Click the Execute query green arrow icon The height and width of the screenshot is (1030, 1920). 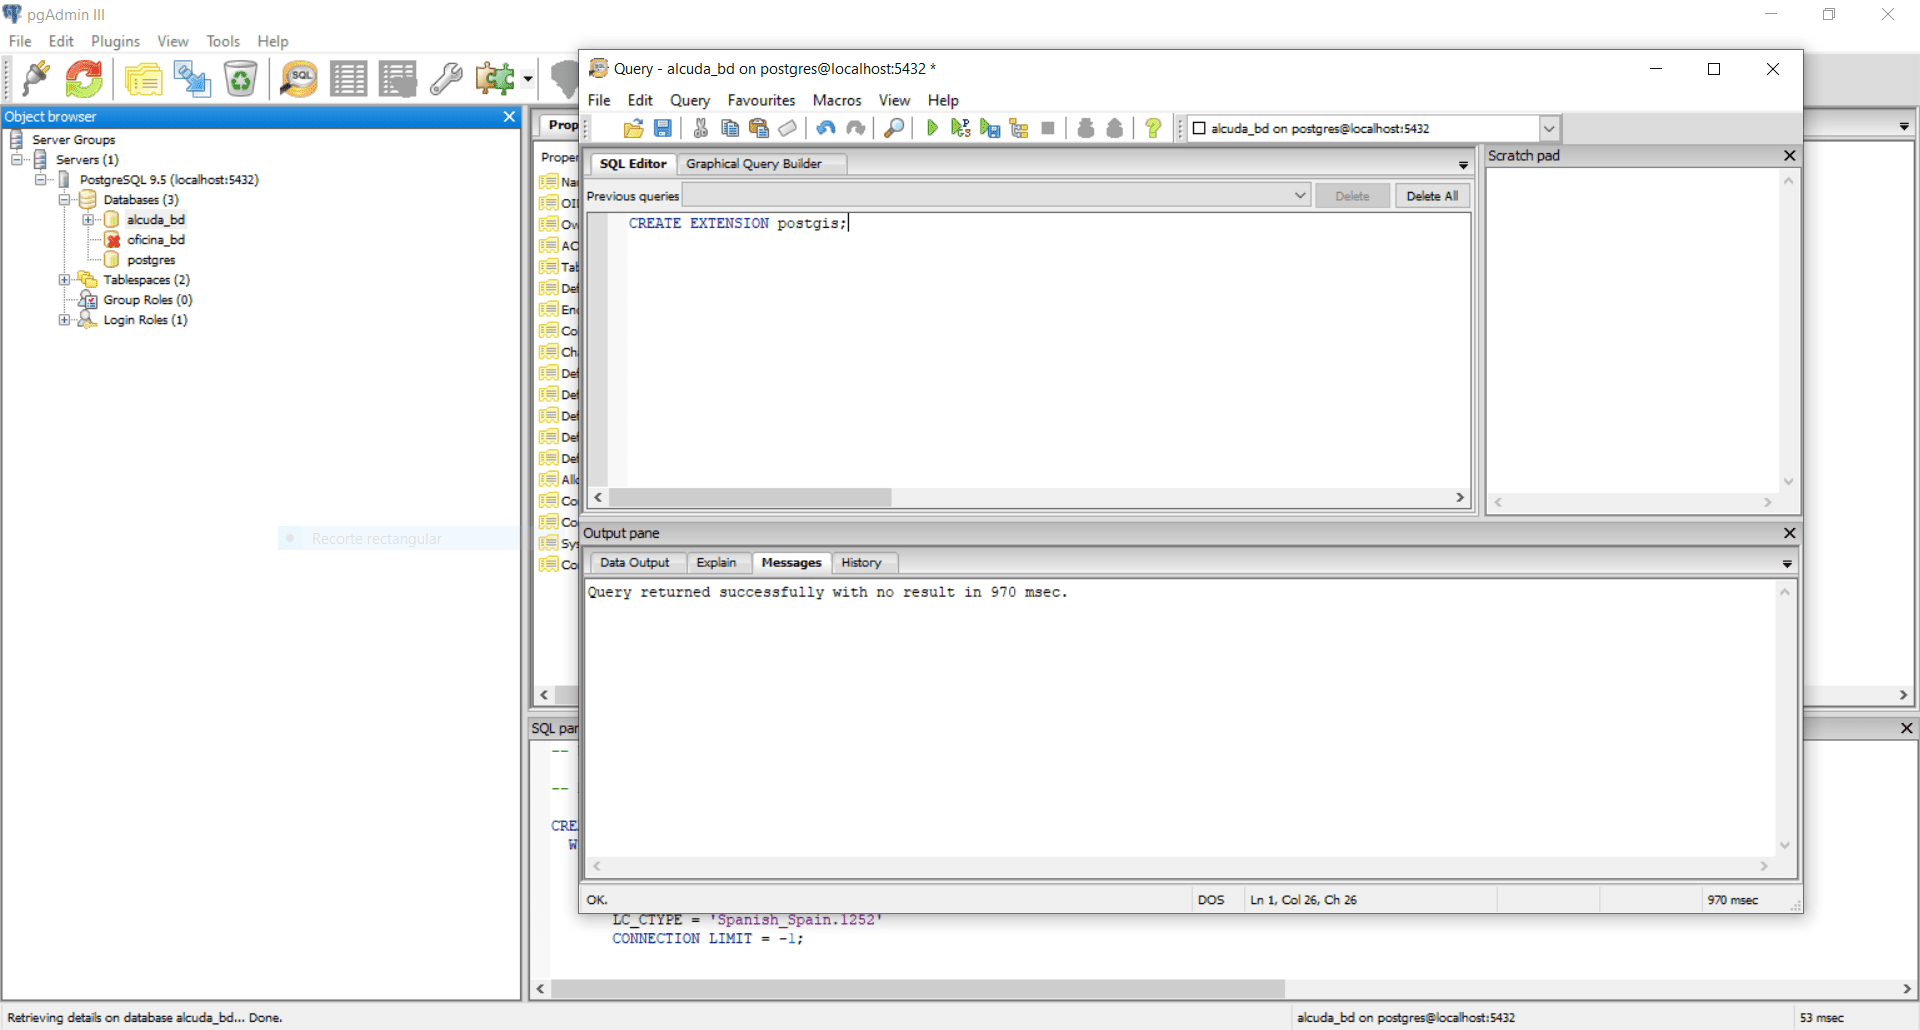pos(932,128)
